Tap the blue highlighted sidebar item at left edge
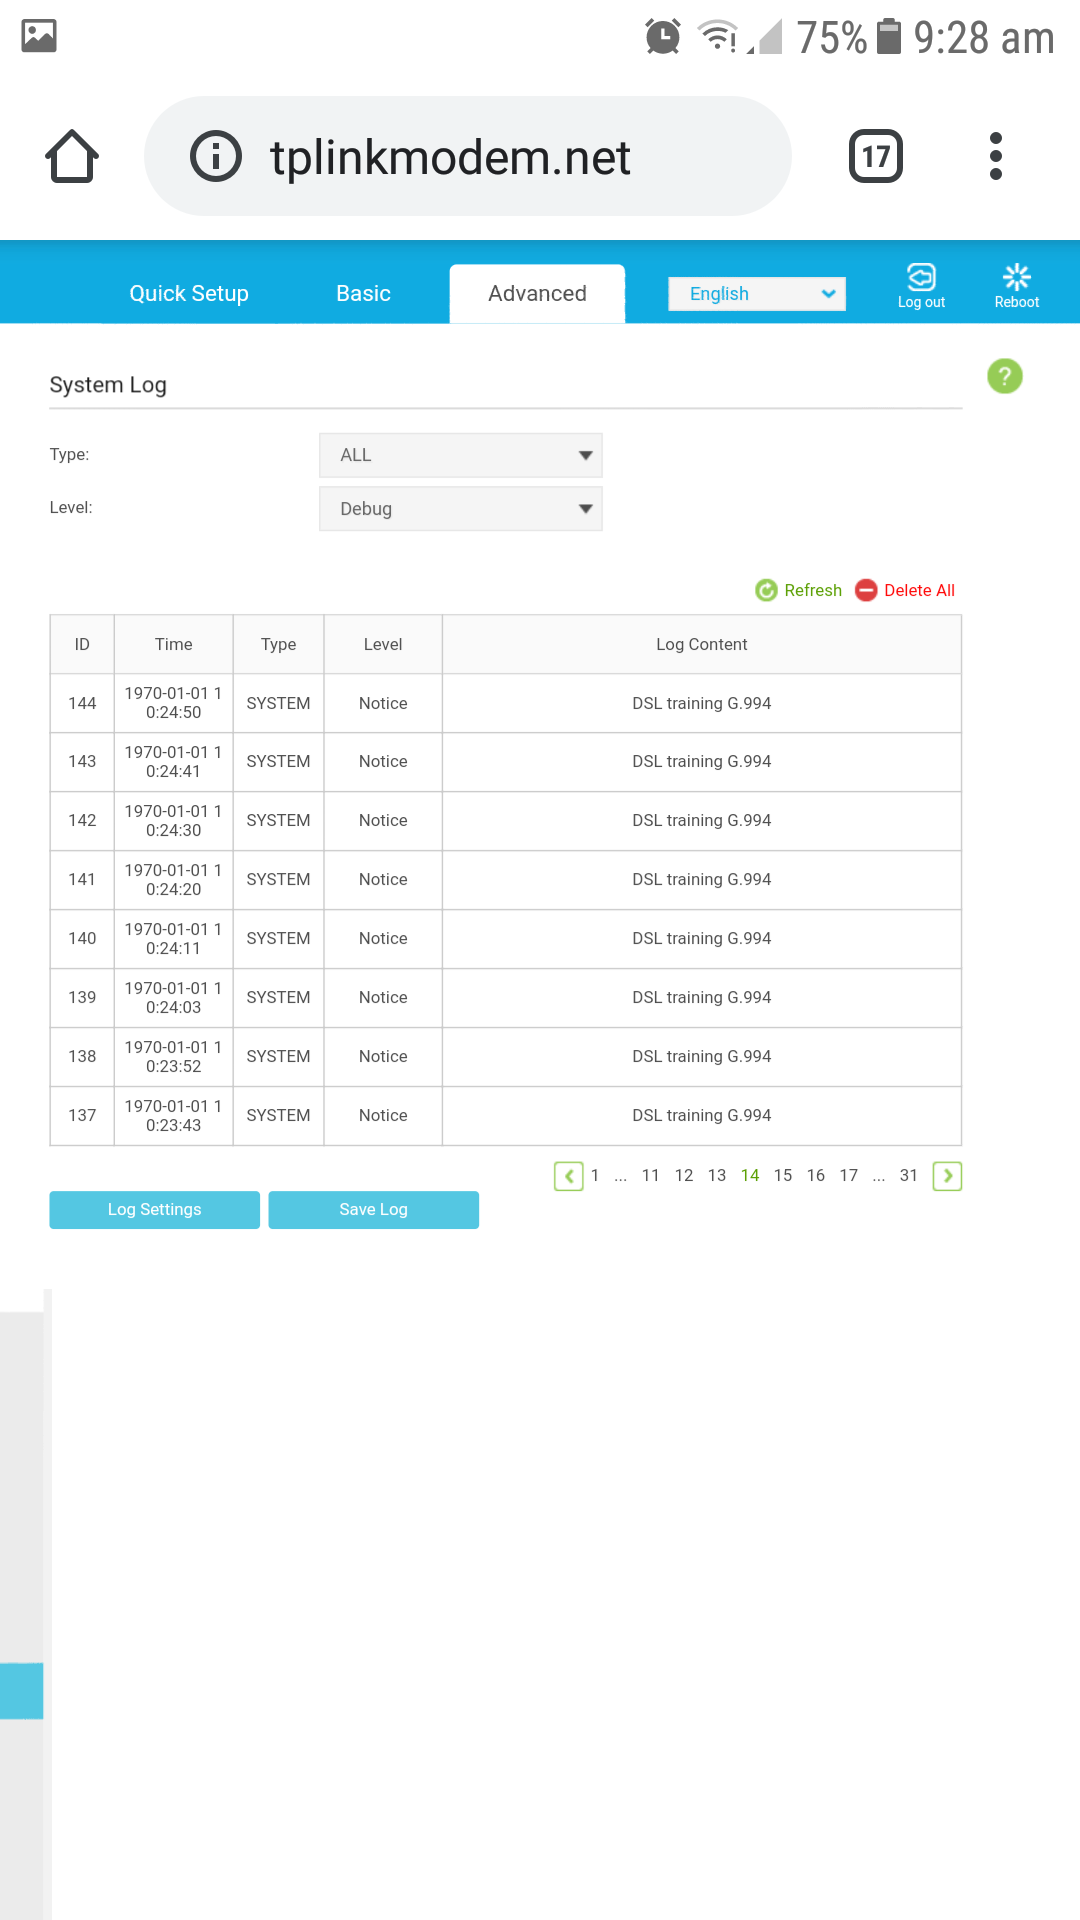The height and width of the screenshot is (1920, 1080). tap(21, 1691)
